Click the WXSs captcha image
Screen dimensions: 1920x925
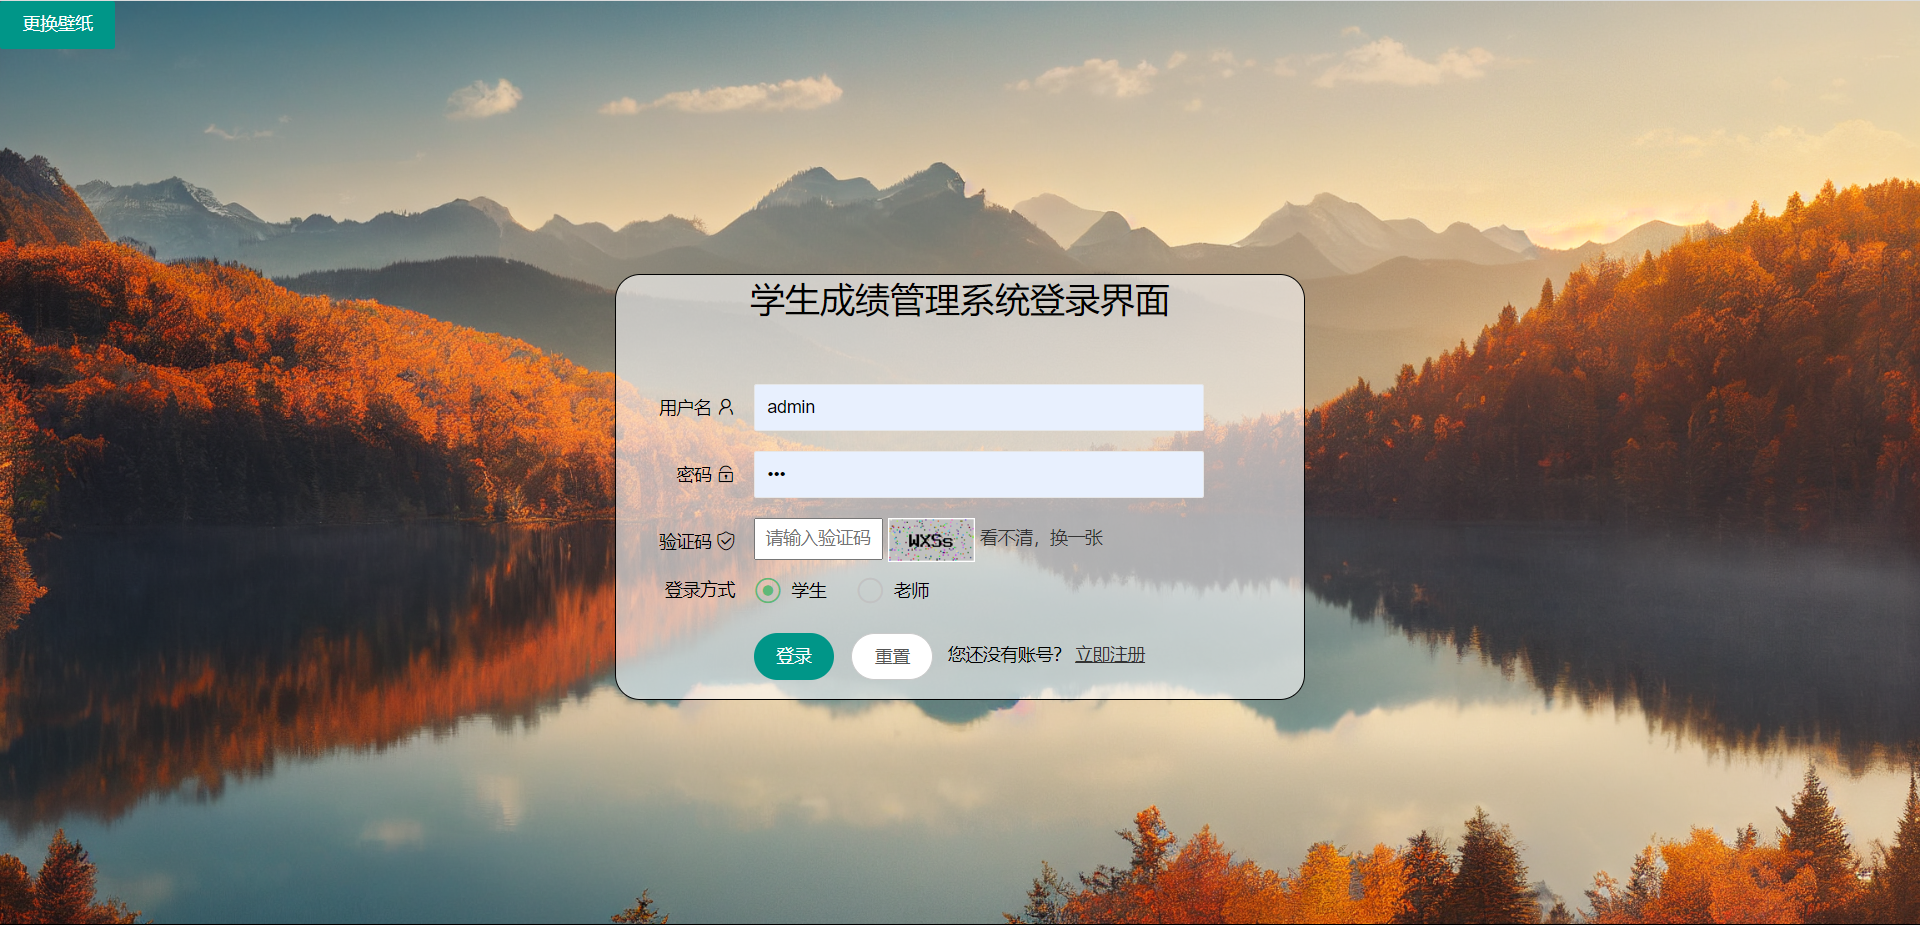(x=931, y=540)
